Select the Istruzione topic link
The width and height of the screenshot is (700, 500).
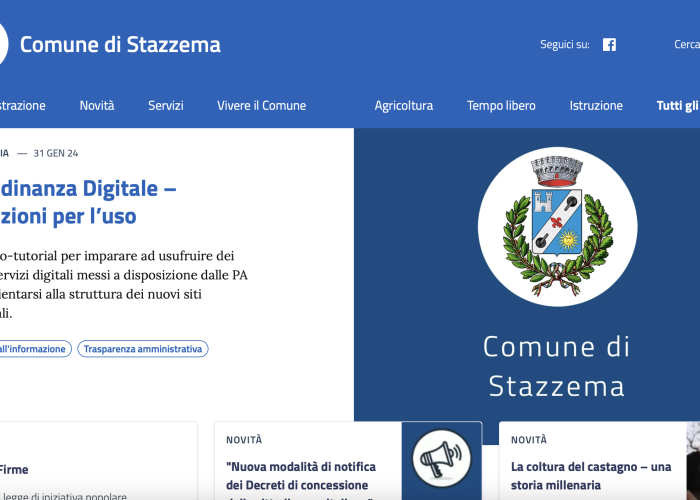point(596,106)
